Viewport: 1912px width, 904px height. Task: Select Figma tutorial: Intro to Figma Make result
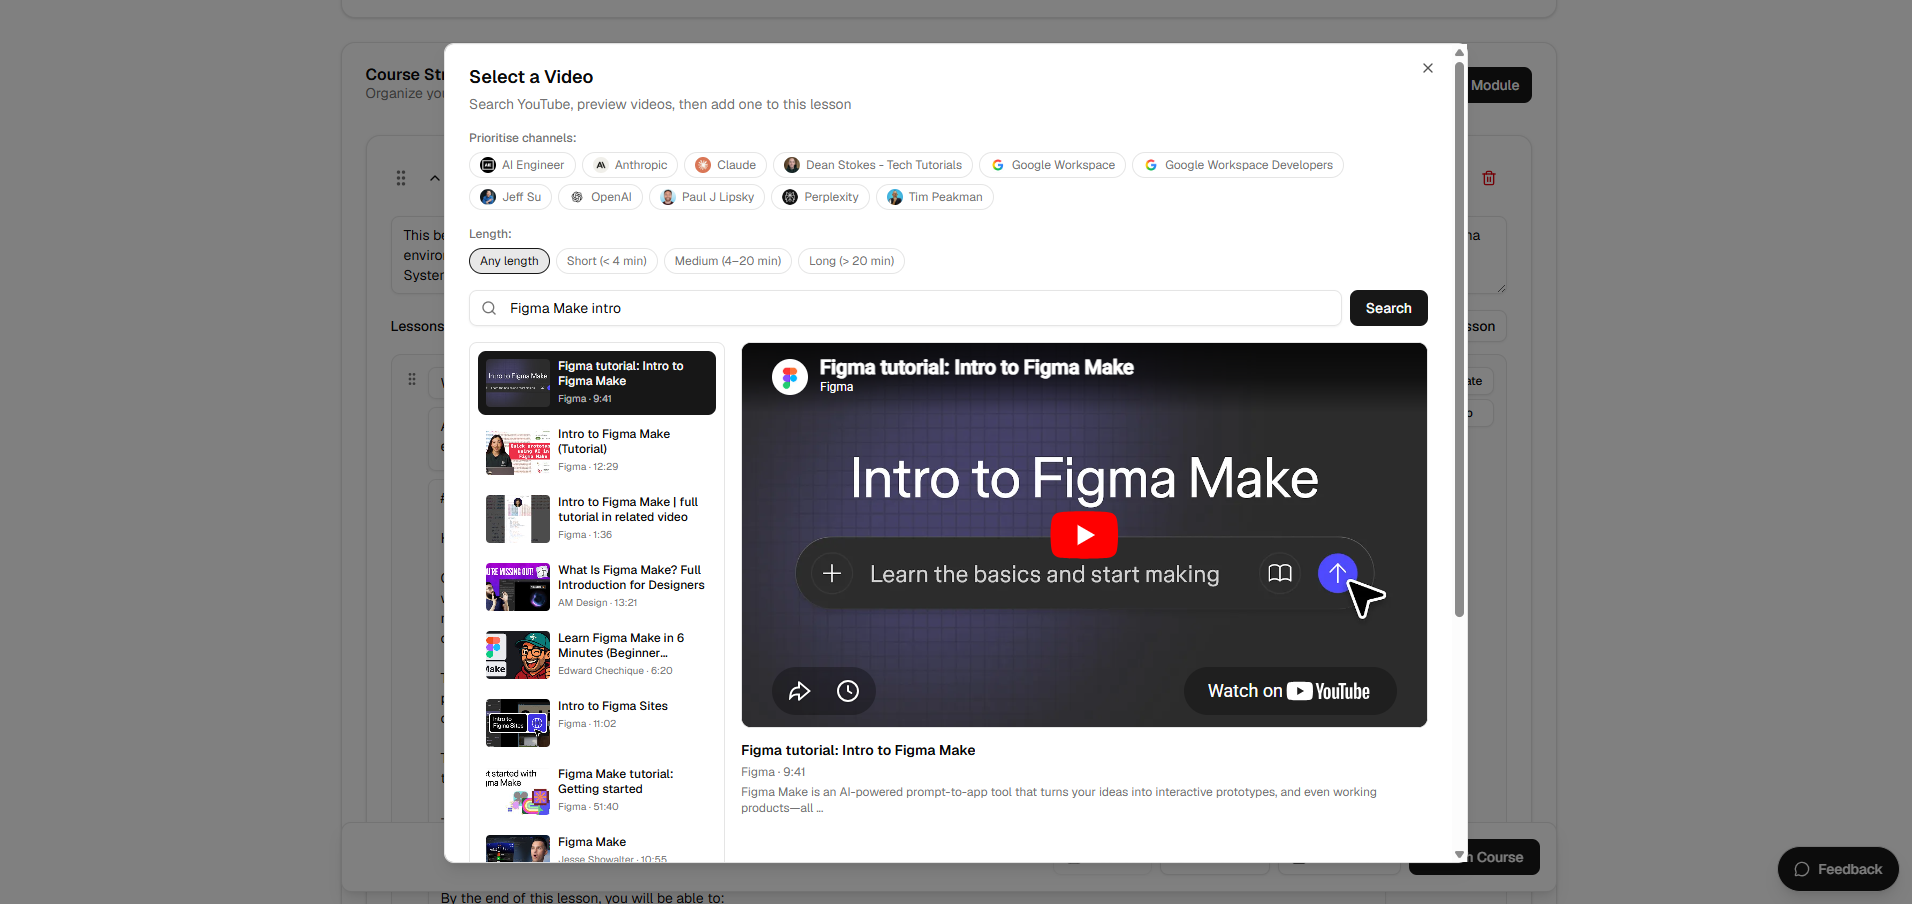(597, 383)
